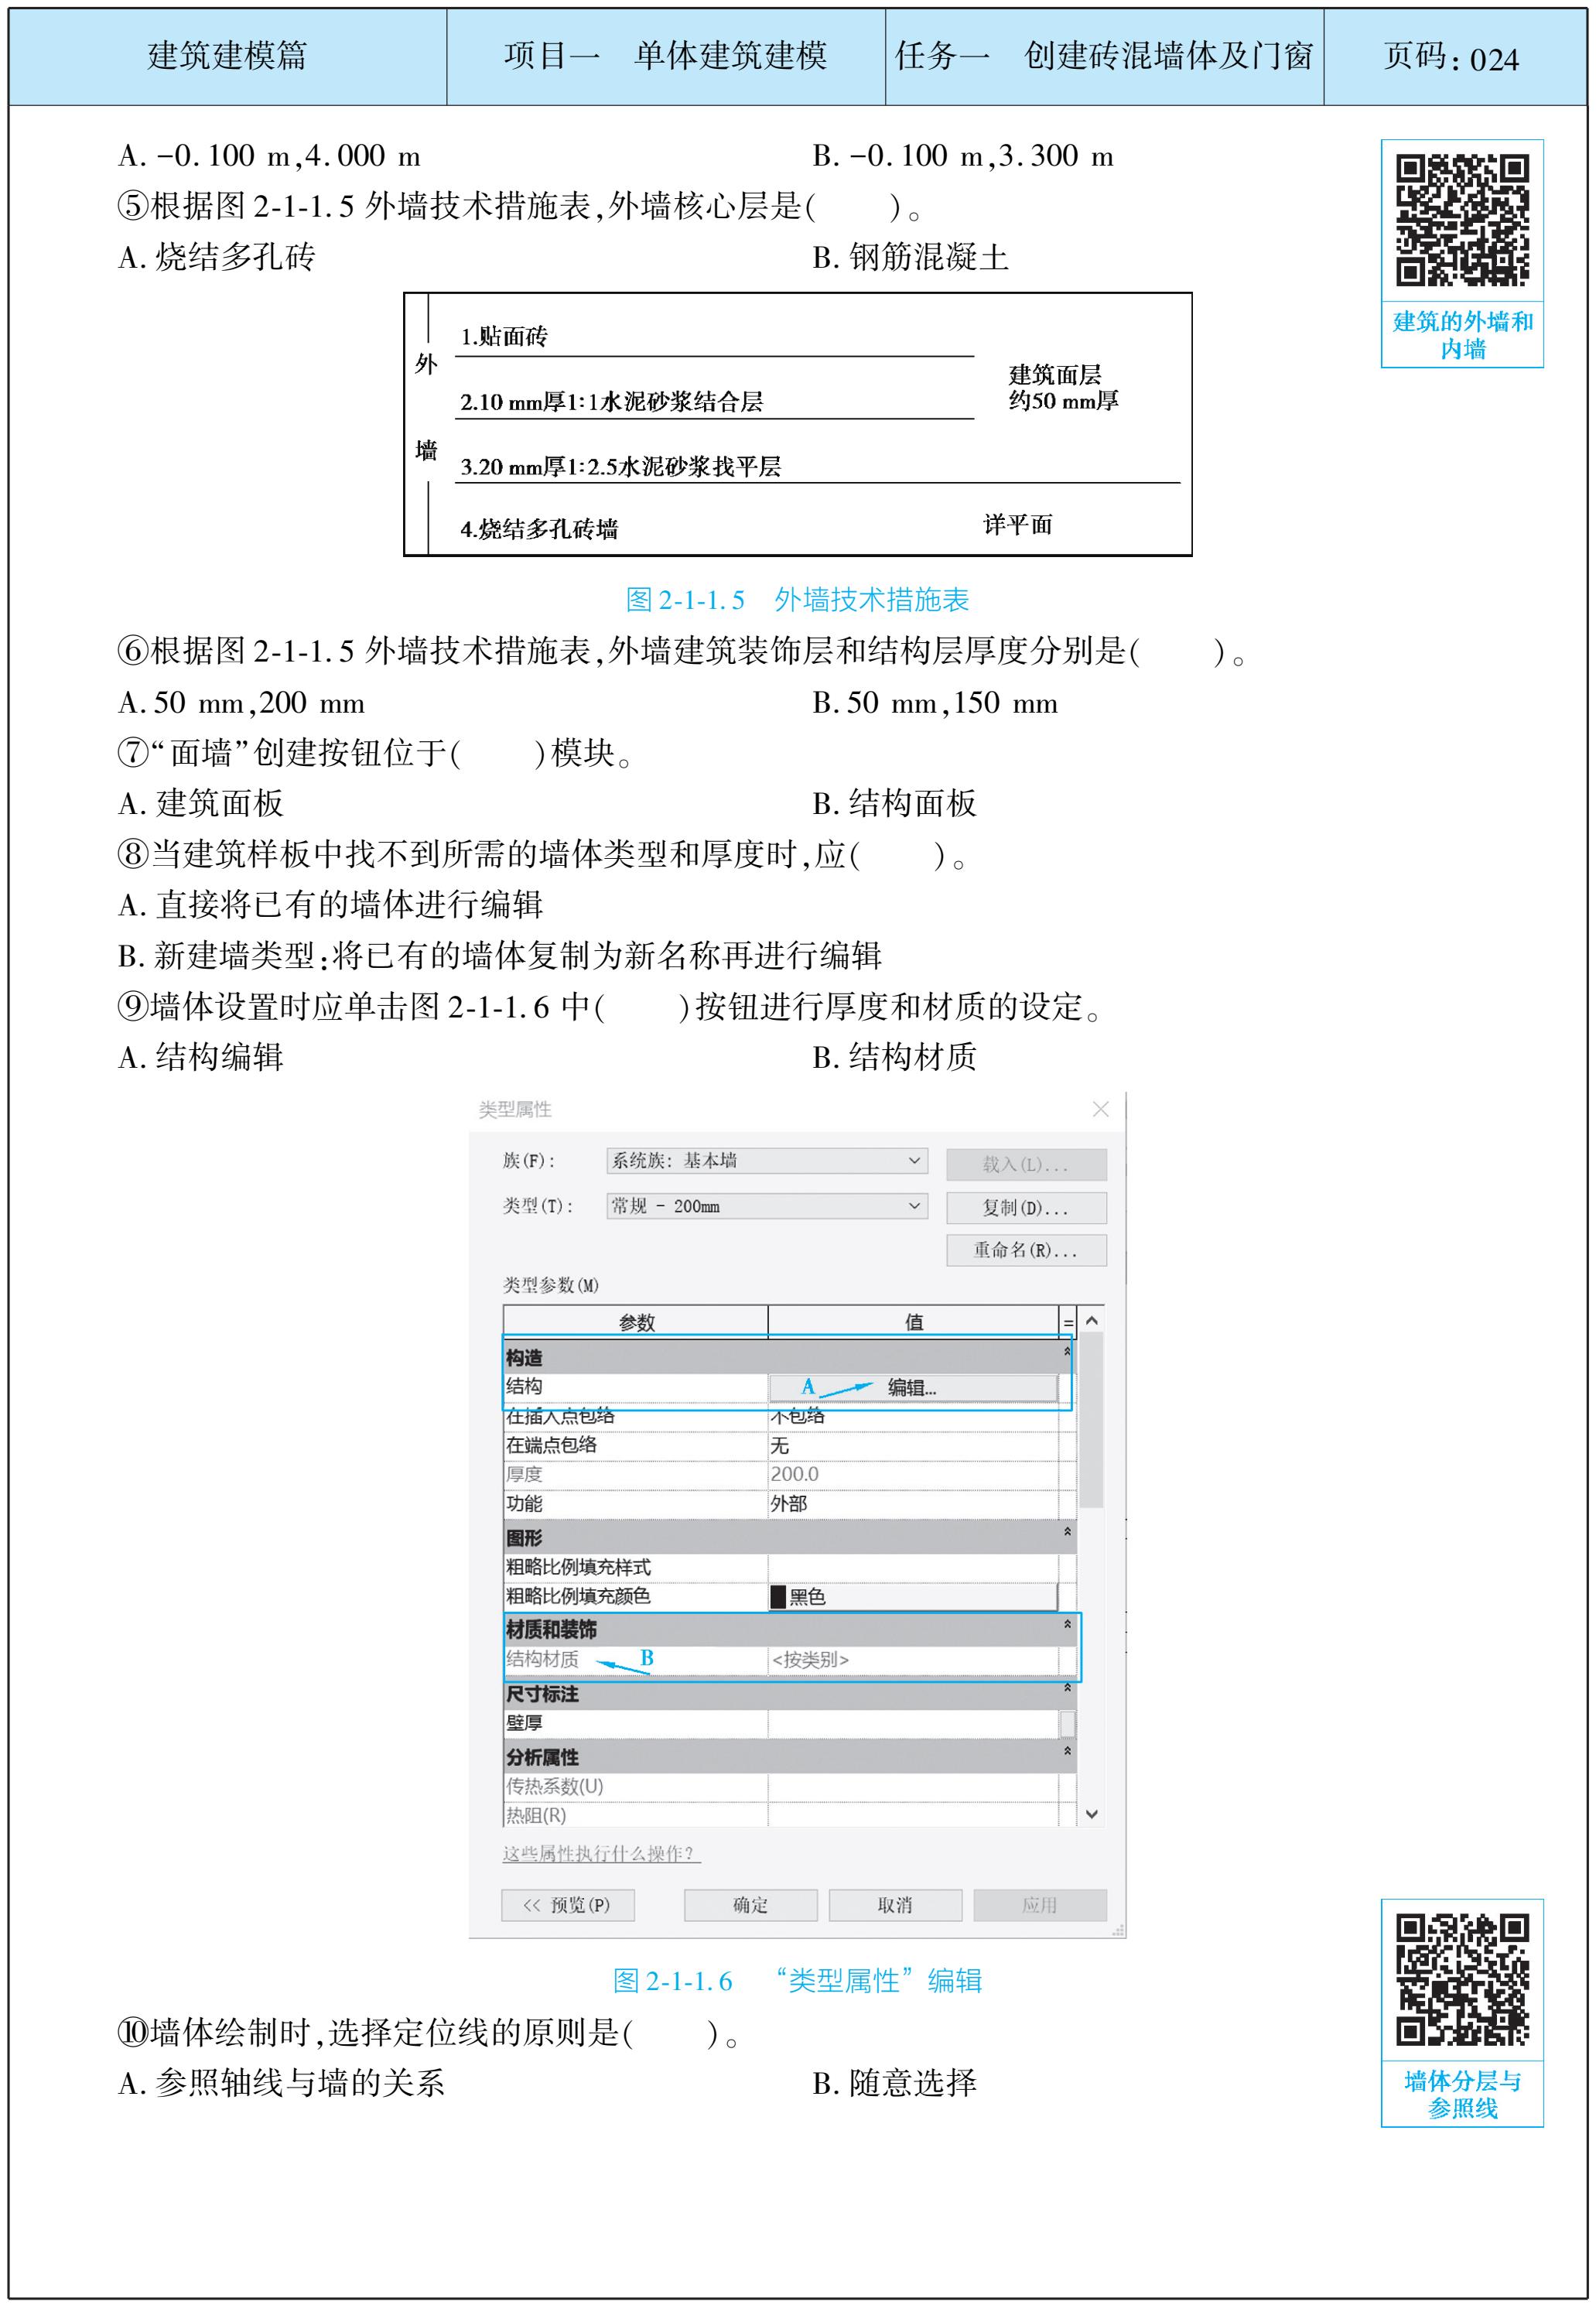This screenshot has width=1596, height=2305.
Task: Click caption 图 2-1-1.6 类型属性编辑
Action: pos(797,1981)
